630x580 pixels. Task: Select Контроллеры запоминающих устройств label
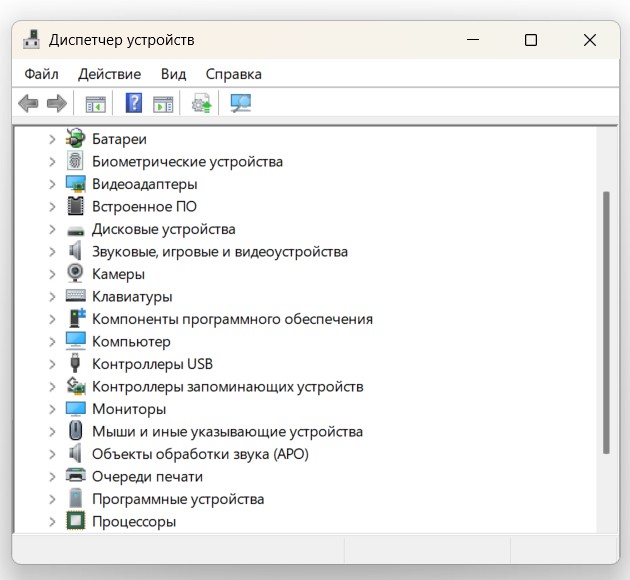coord(228,387)
